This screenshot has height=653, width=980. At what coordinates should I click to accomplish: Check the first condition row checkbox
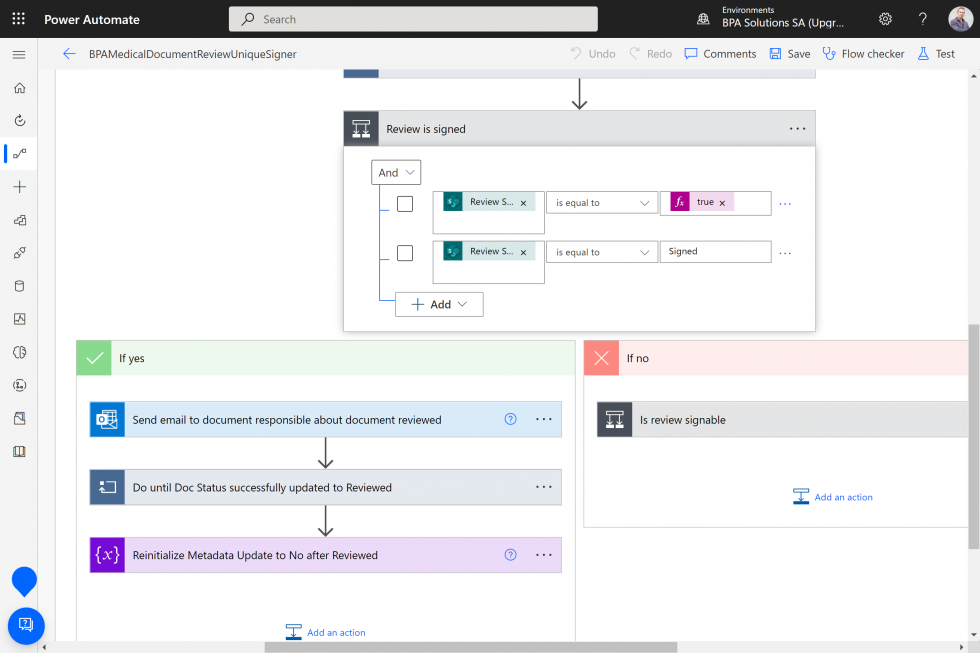pyautogui.click(x=405, y=203)
